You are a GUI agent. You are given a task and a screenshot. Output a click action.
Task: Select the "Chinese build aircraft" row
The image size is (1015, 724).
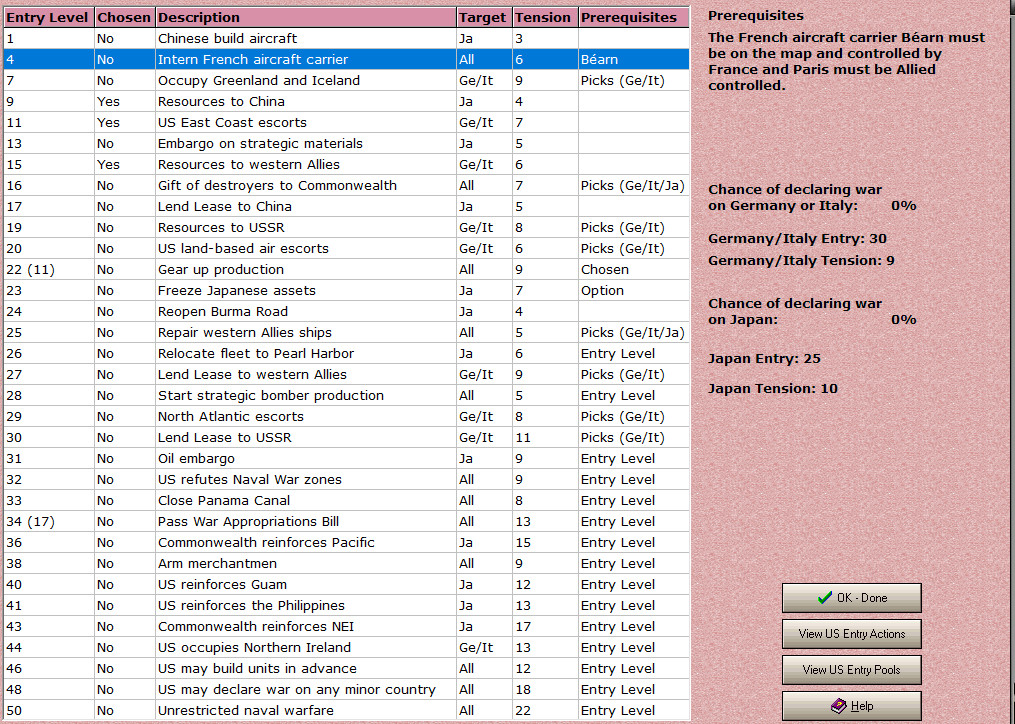(x=346, y=38)
